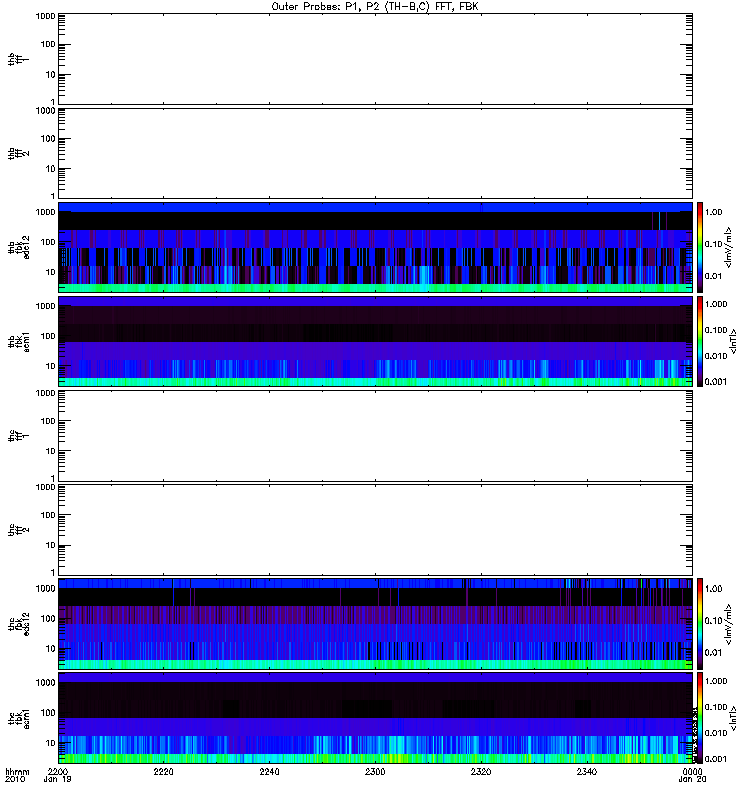Image resolution: width=750 pixels, height=800 pixels.
Task: Click the '2200' time axis label
Action: (x=58, y=771)
